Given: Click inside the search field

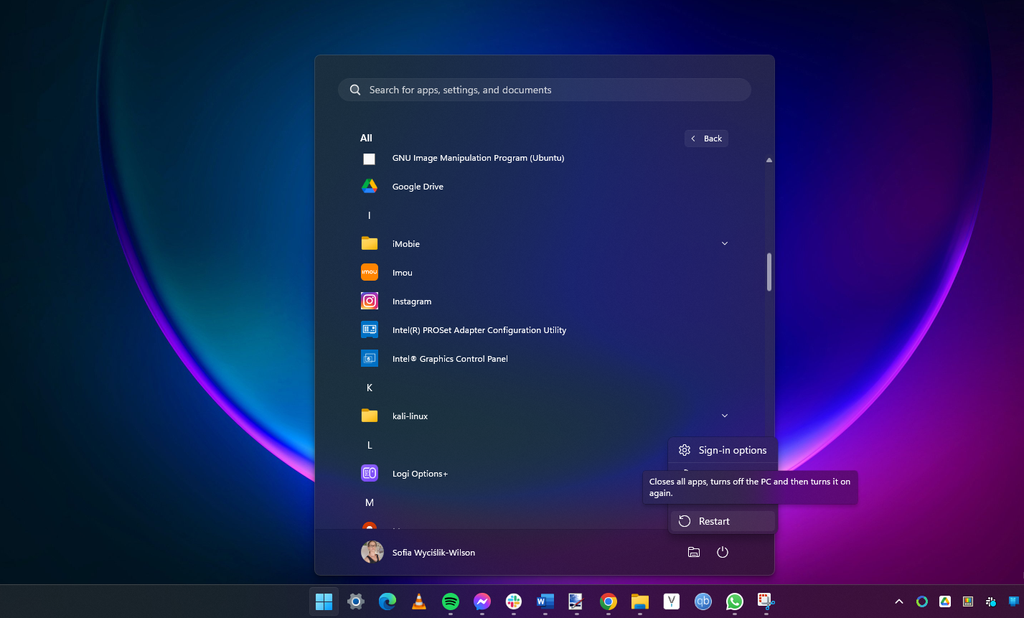Looking at the screenshot, I should click(544, 89).
